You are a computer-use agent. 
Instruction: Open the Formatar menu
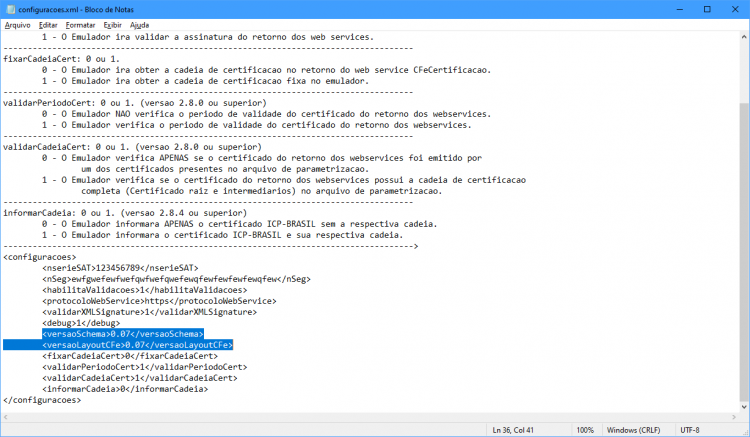point(80,25)
